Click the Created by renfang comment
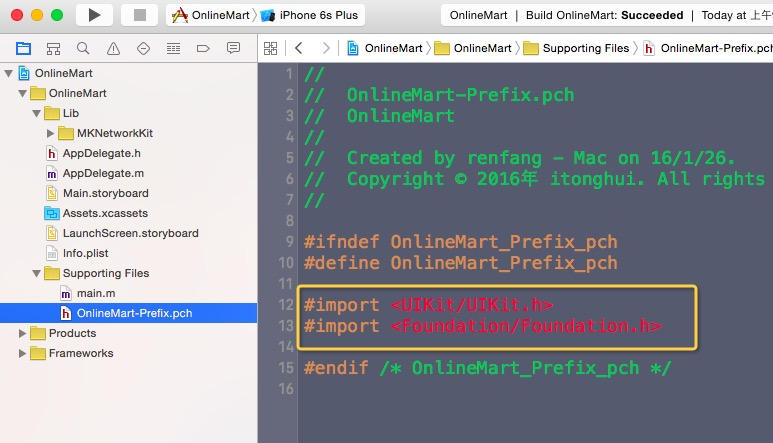The image size is (773, 443). [520, 158]
